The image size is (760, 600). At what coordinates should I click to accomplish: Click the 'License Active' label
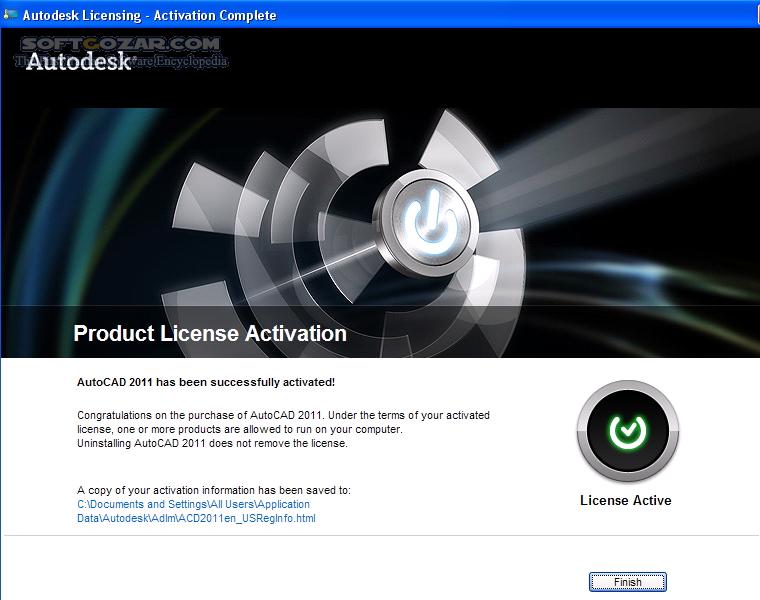[626, 500]
